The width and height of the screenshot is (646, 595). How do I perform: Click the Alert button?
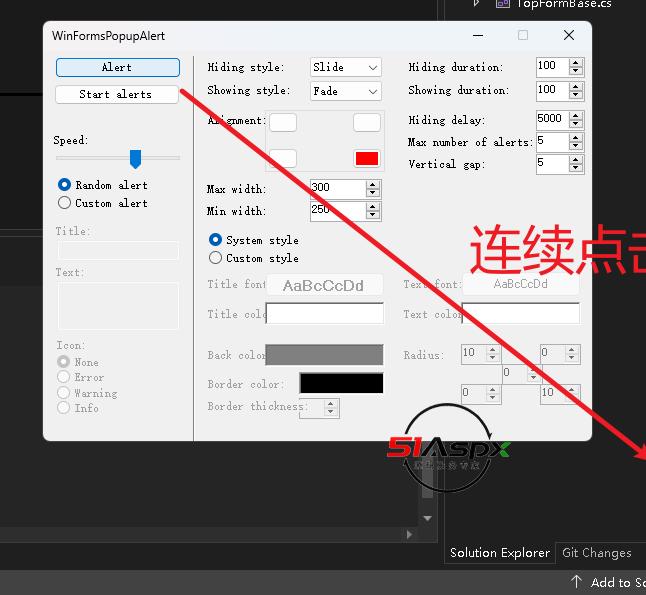coord(118,67)
